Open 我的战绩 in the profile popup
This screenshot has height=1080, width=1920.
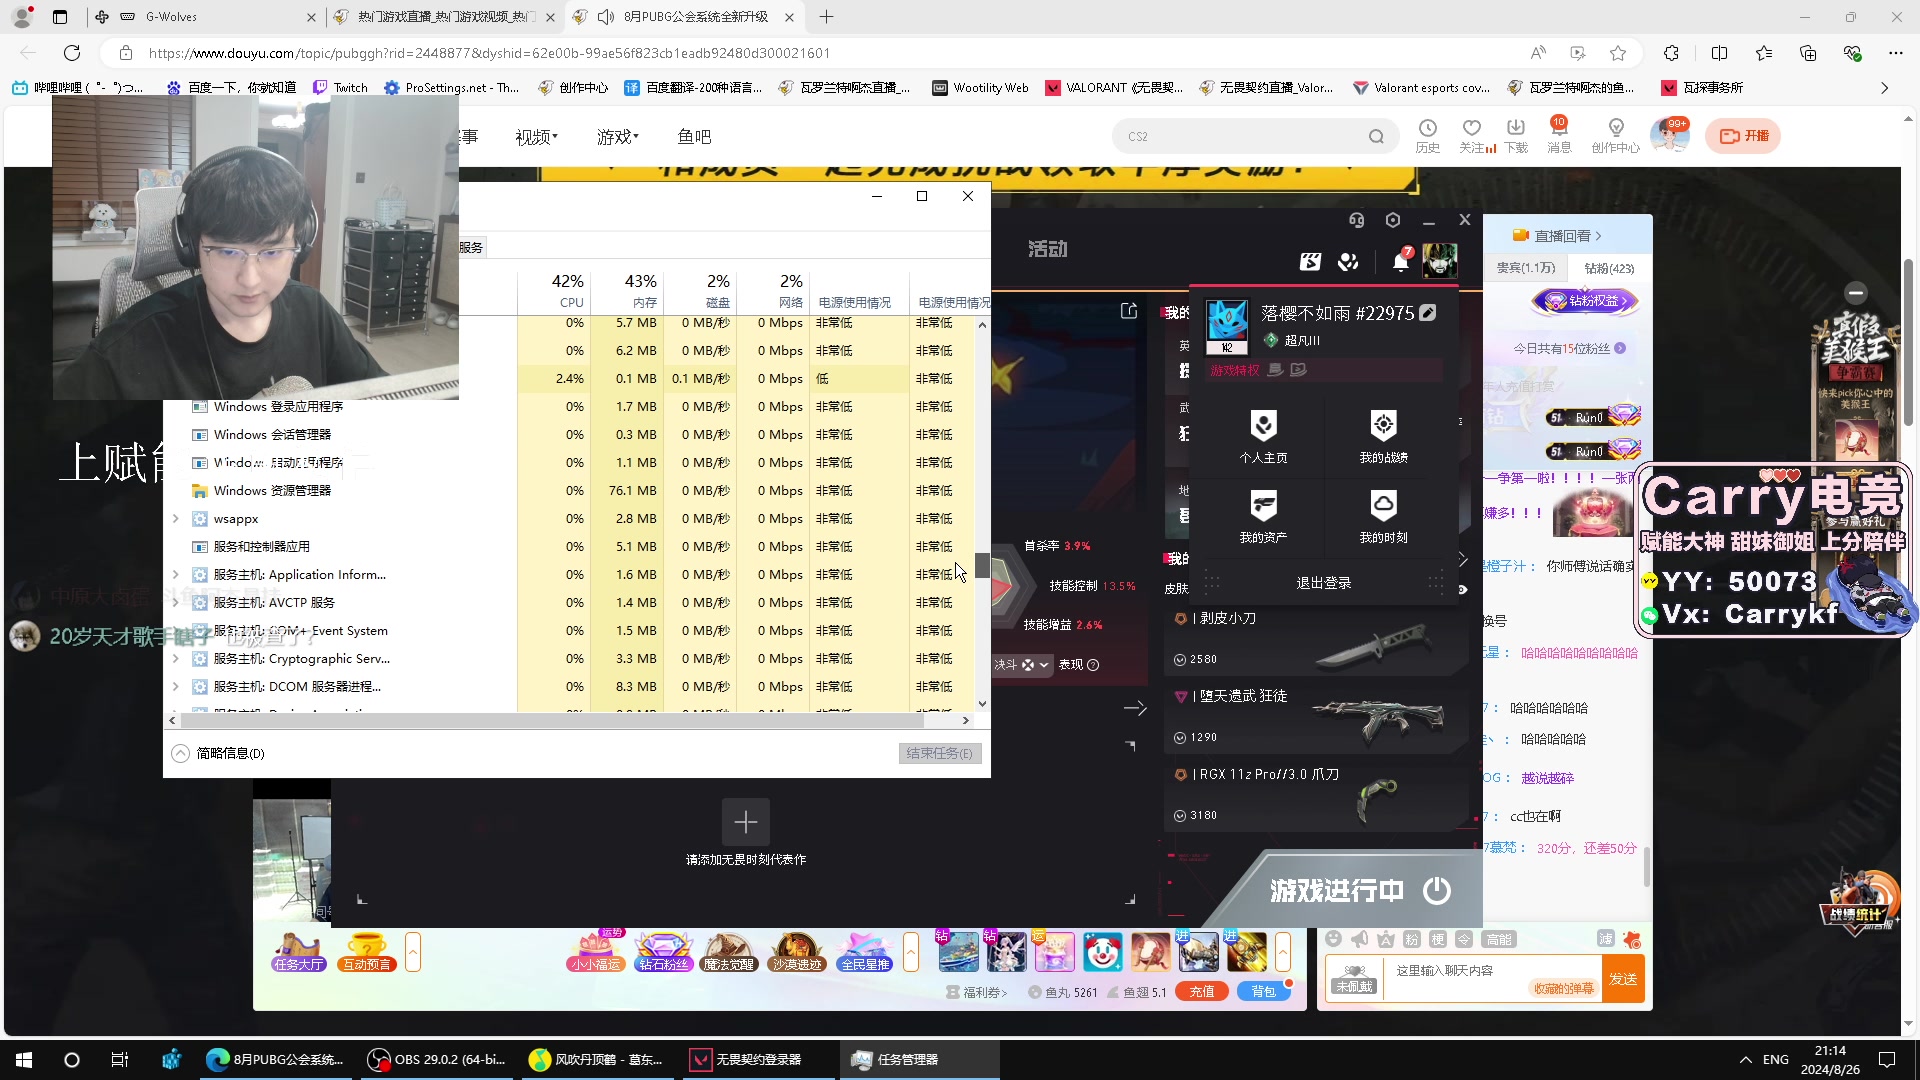[x=1384, y=437]
